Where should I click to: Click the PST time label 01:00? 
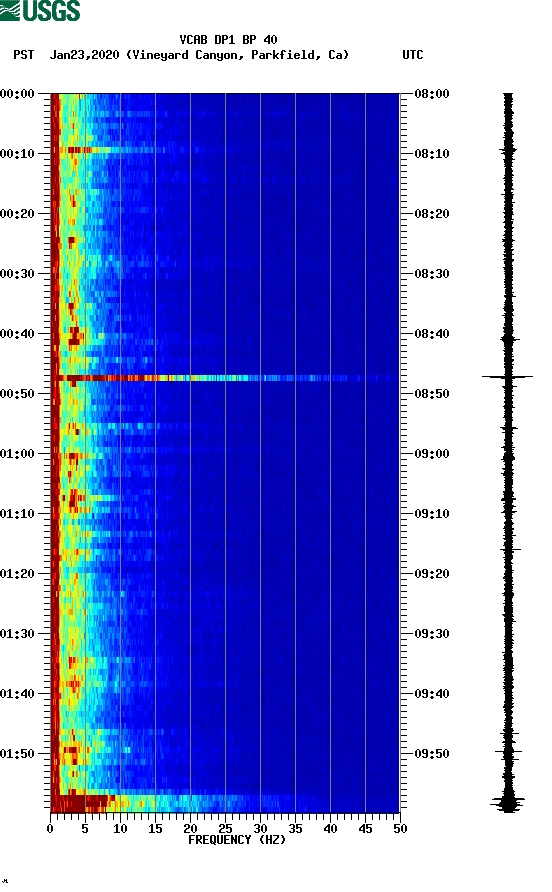coord(18,454)
